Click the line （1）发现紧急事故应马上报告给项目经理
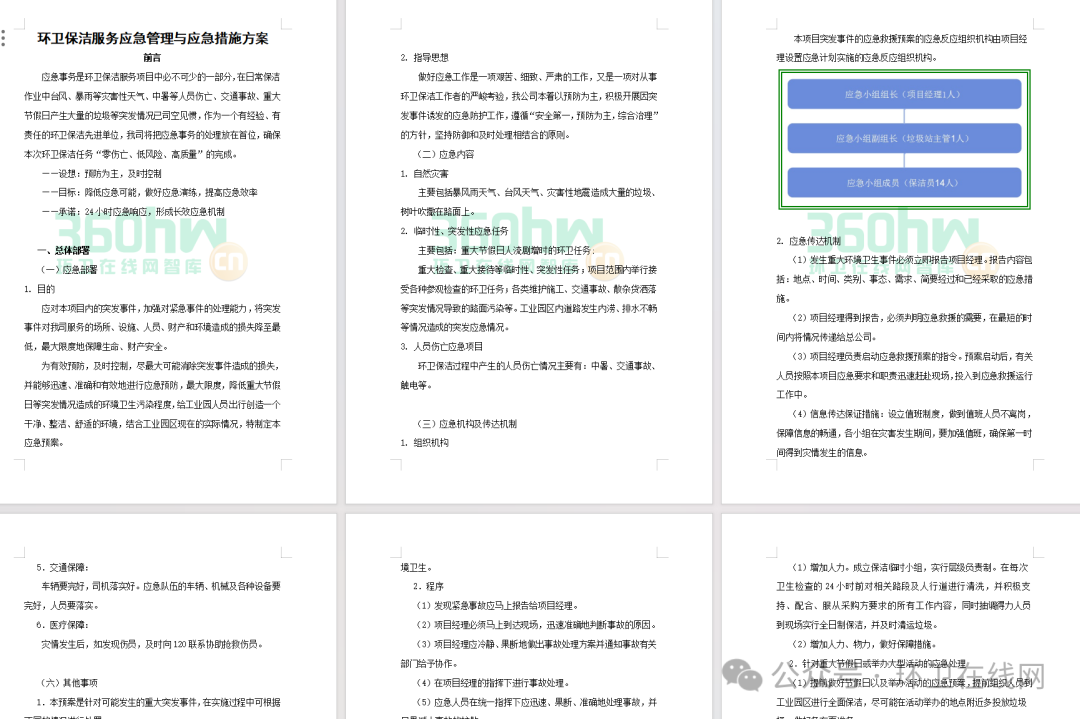The image size is (1080, 719). 498,606
